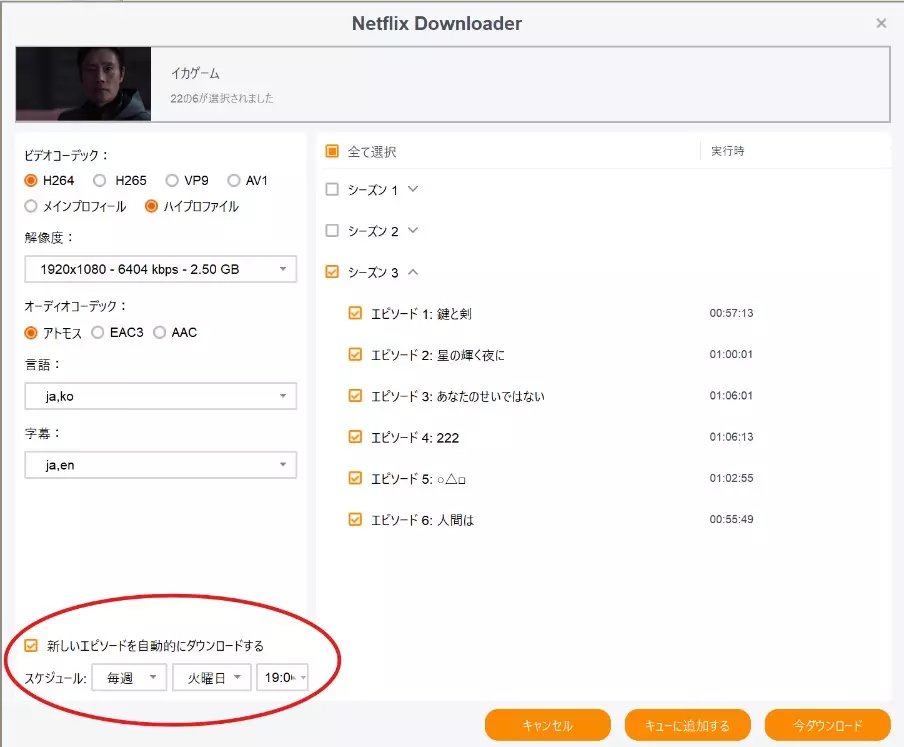Image resolution: width=904 pixels, height=747 pixels.
Task: Toggle 新しいエピソードを自動的にダウンロードする checkbox
Action: pyautogui.click(x=31, y=646)
